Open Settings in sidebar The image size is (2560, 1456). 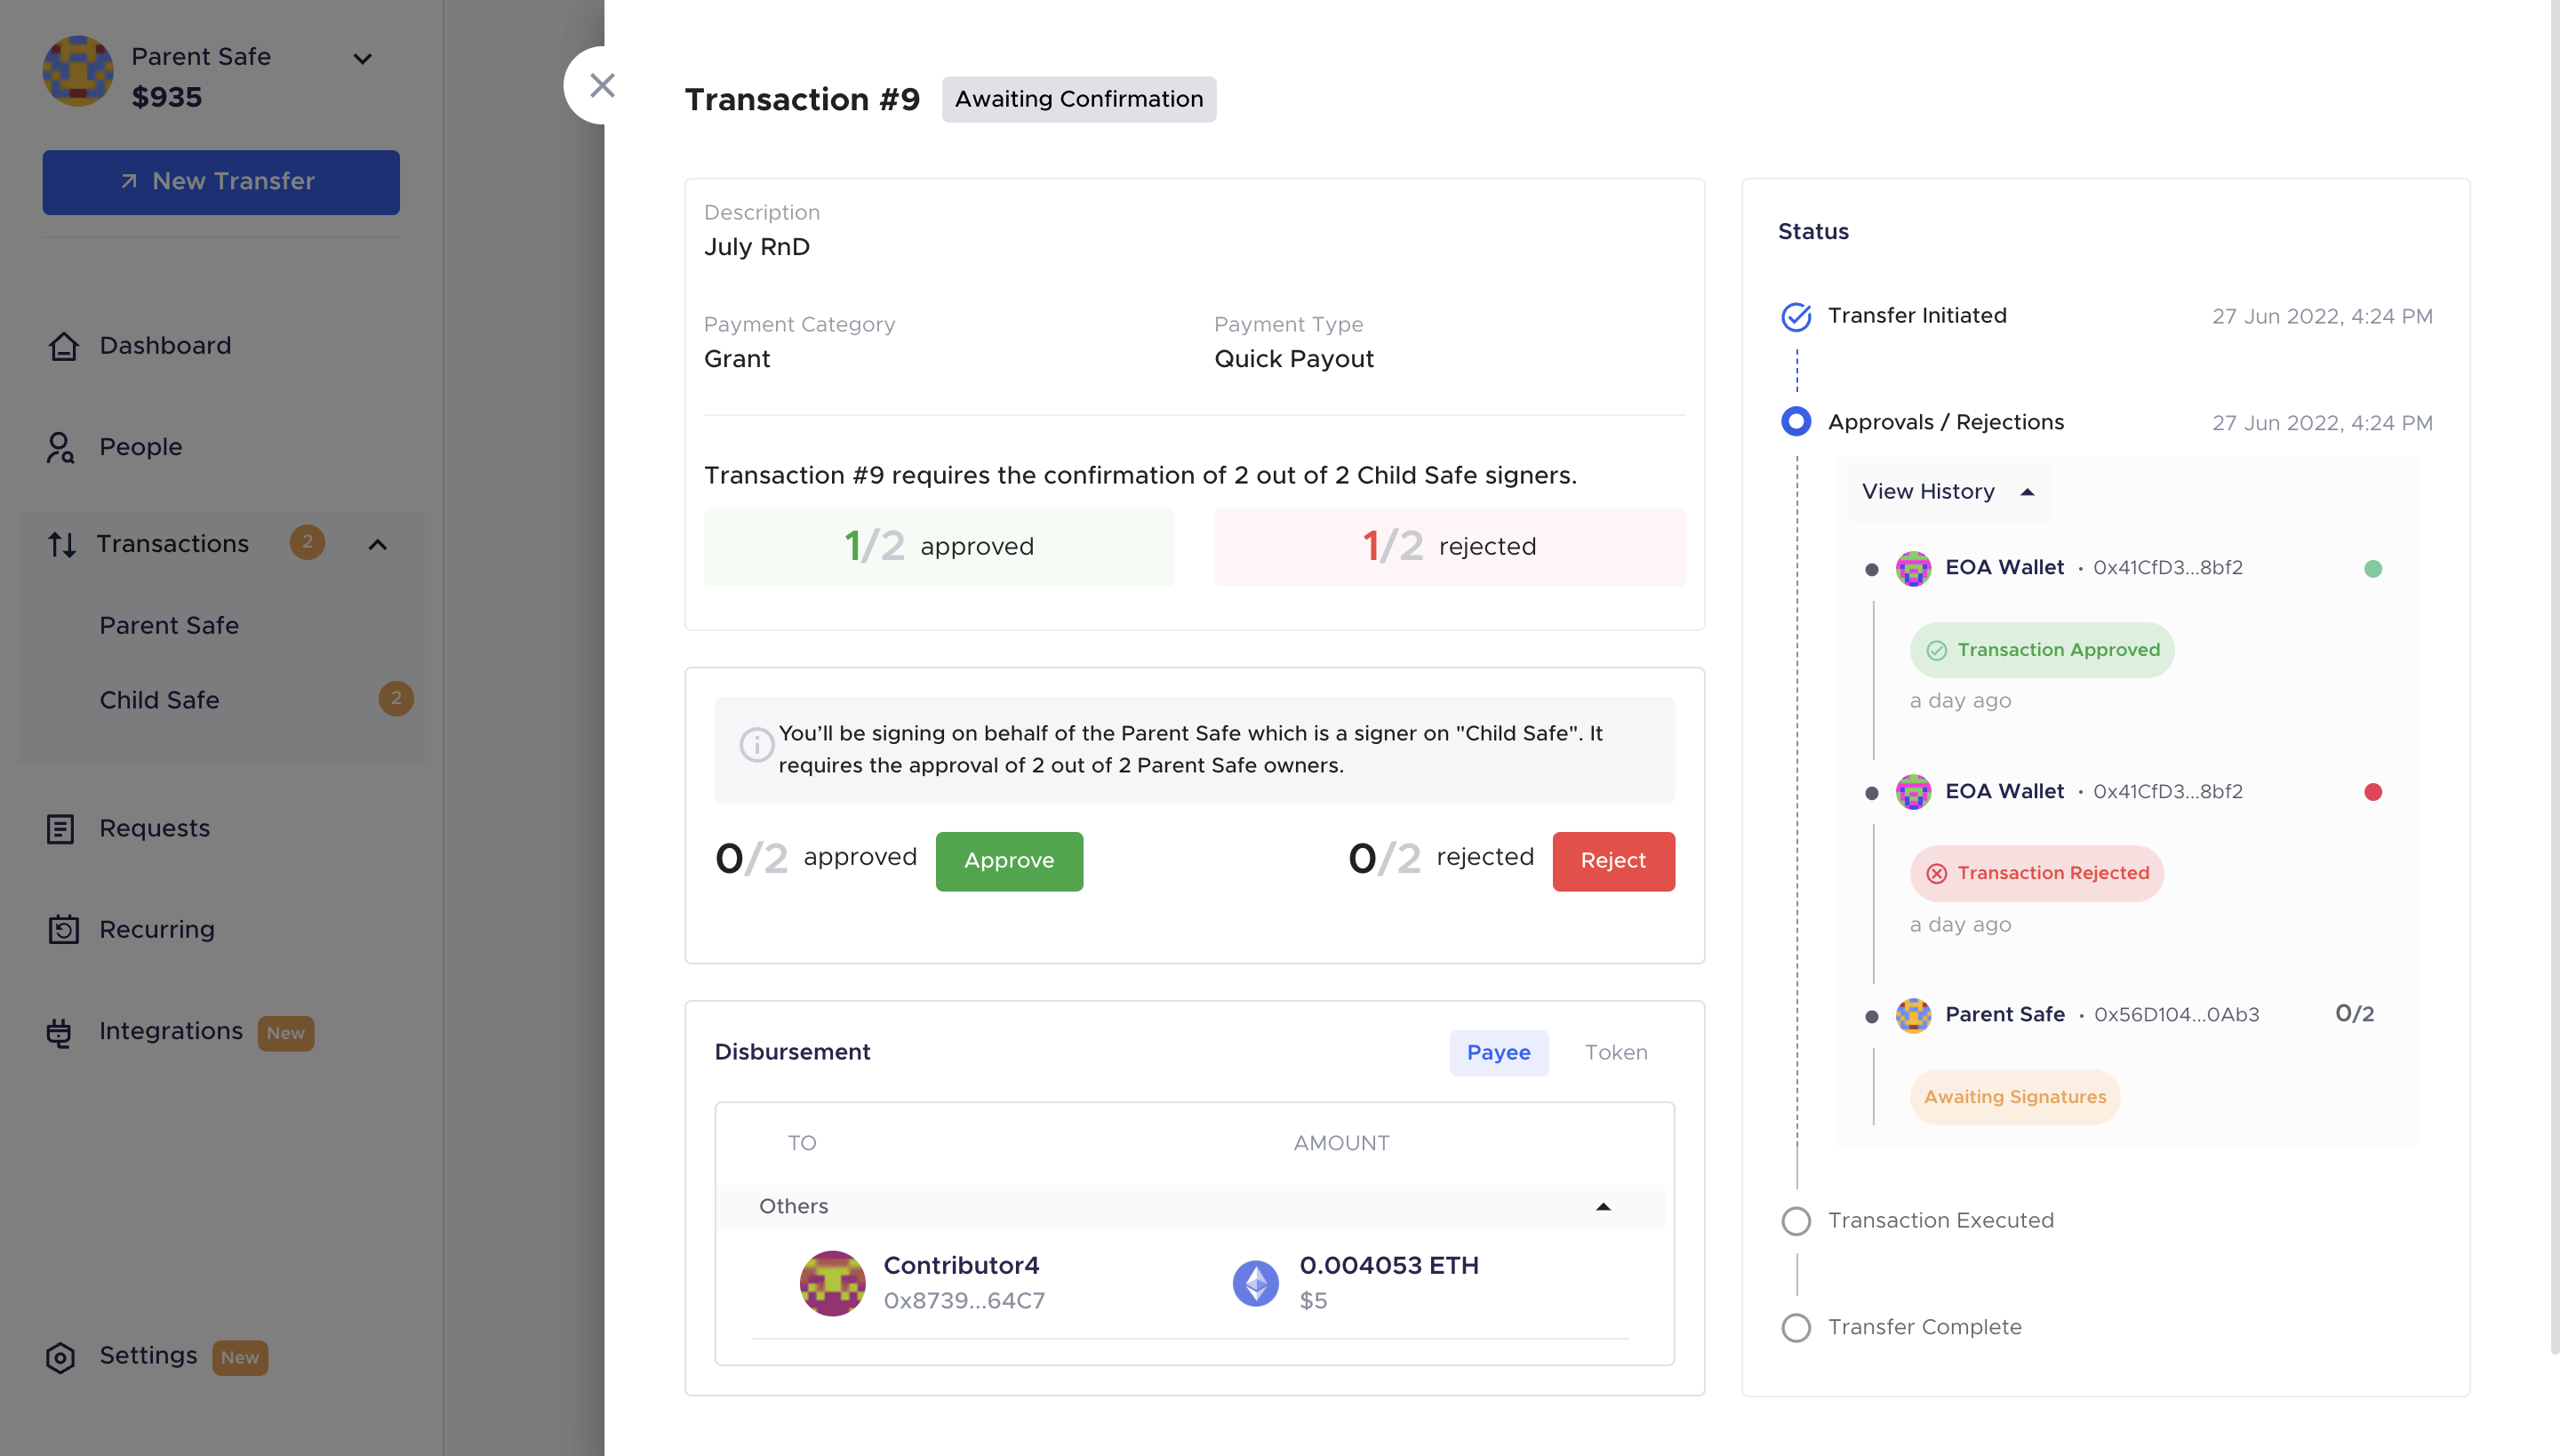coord(148,1356)
